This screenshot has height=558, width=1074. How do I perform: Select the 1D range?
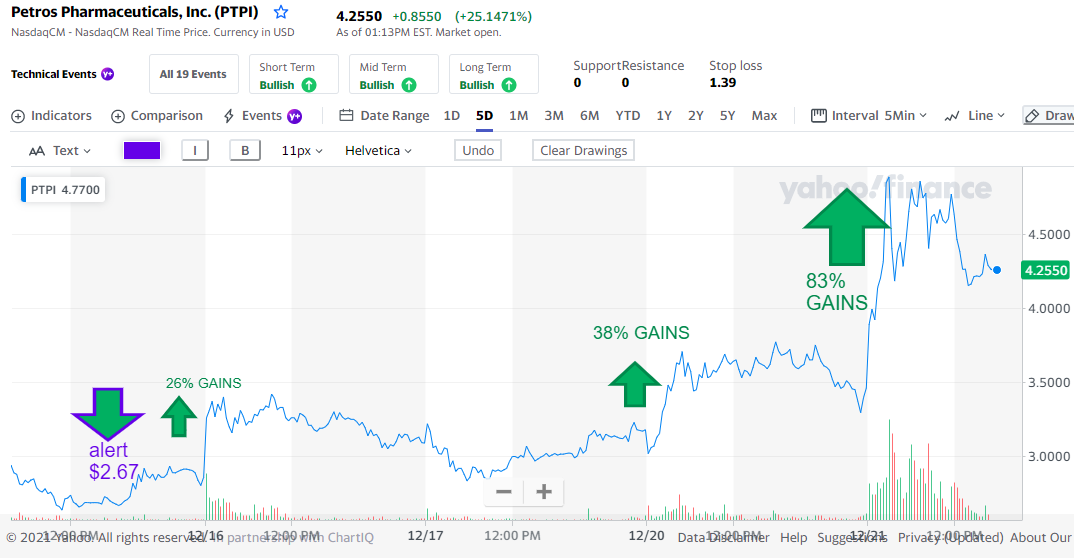coord(451,116)
